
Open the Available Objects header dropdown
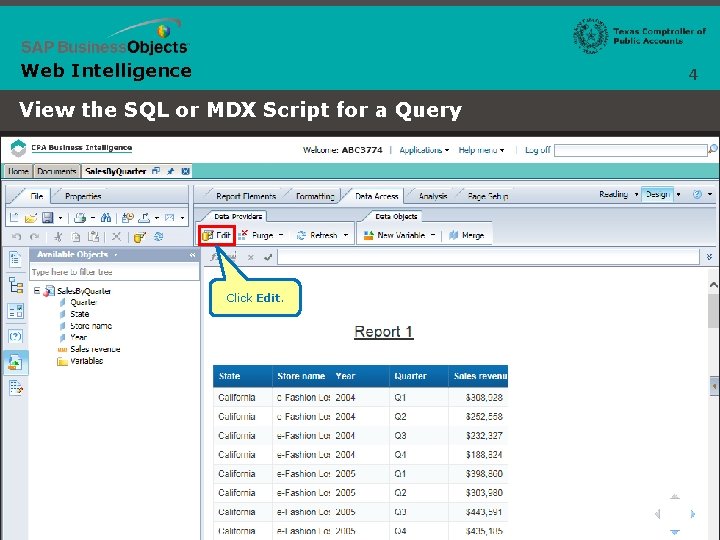tap(116, 255)
